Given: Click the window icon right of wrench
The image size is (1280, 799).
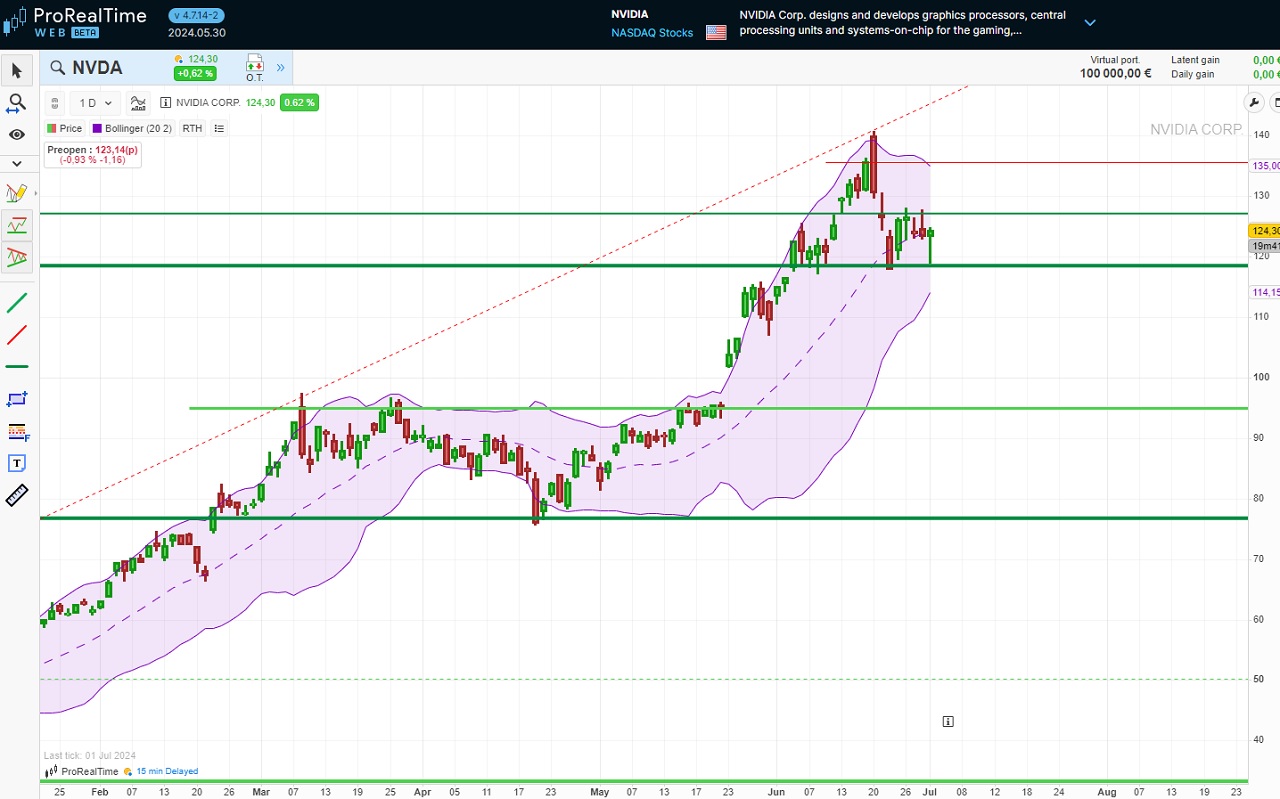Looking at the screenshot, I should (1275, 102).
